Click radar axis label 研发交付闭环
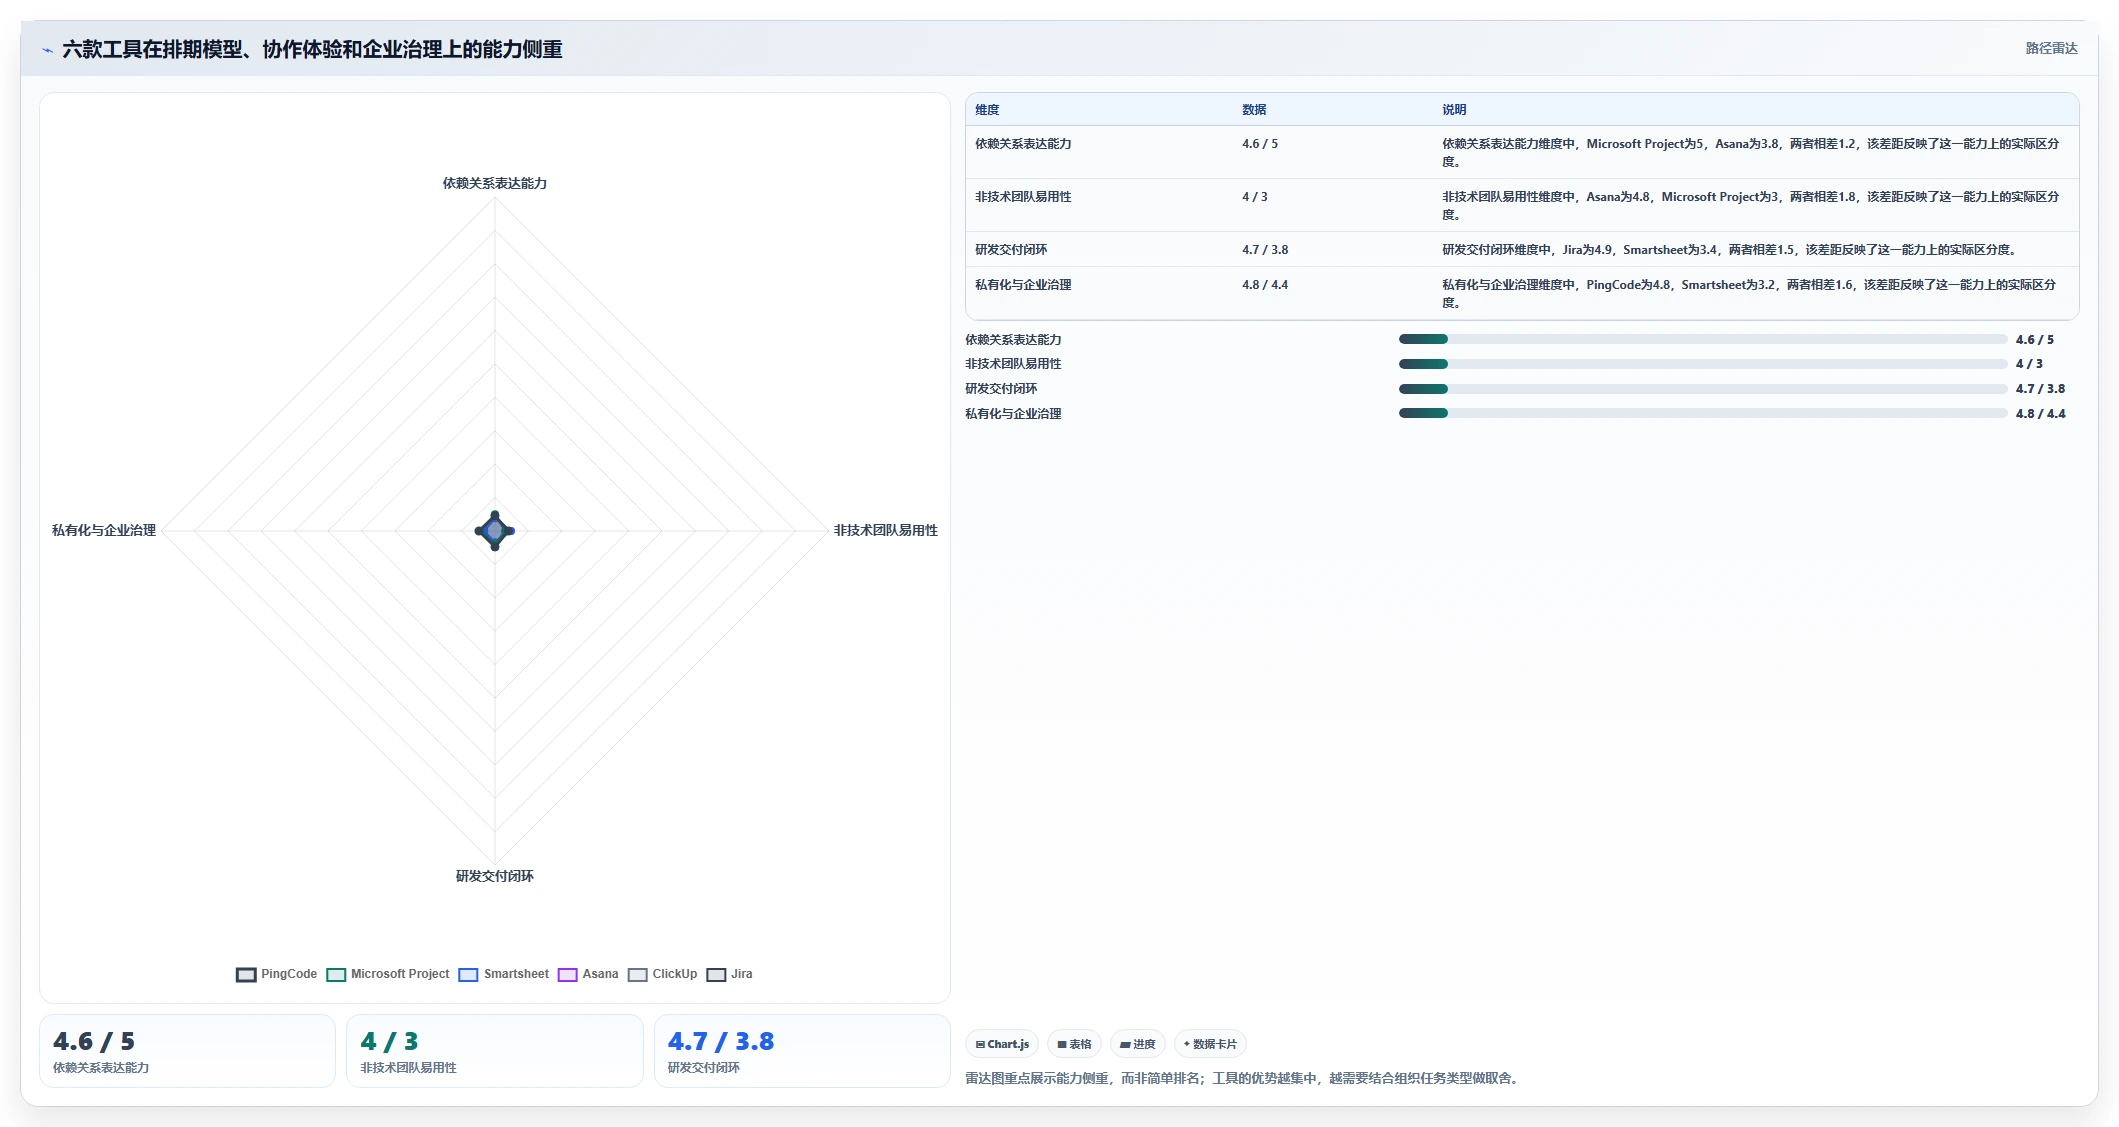Image resolution: width=2119 pixels, height=1127 pixels. [495, 876]
